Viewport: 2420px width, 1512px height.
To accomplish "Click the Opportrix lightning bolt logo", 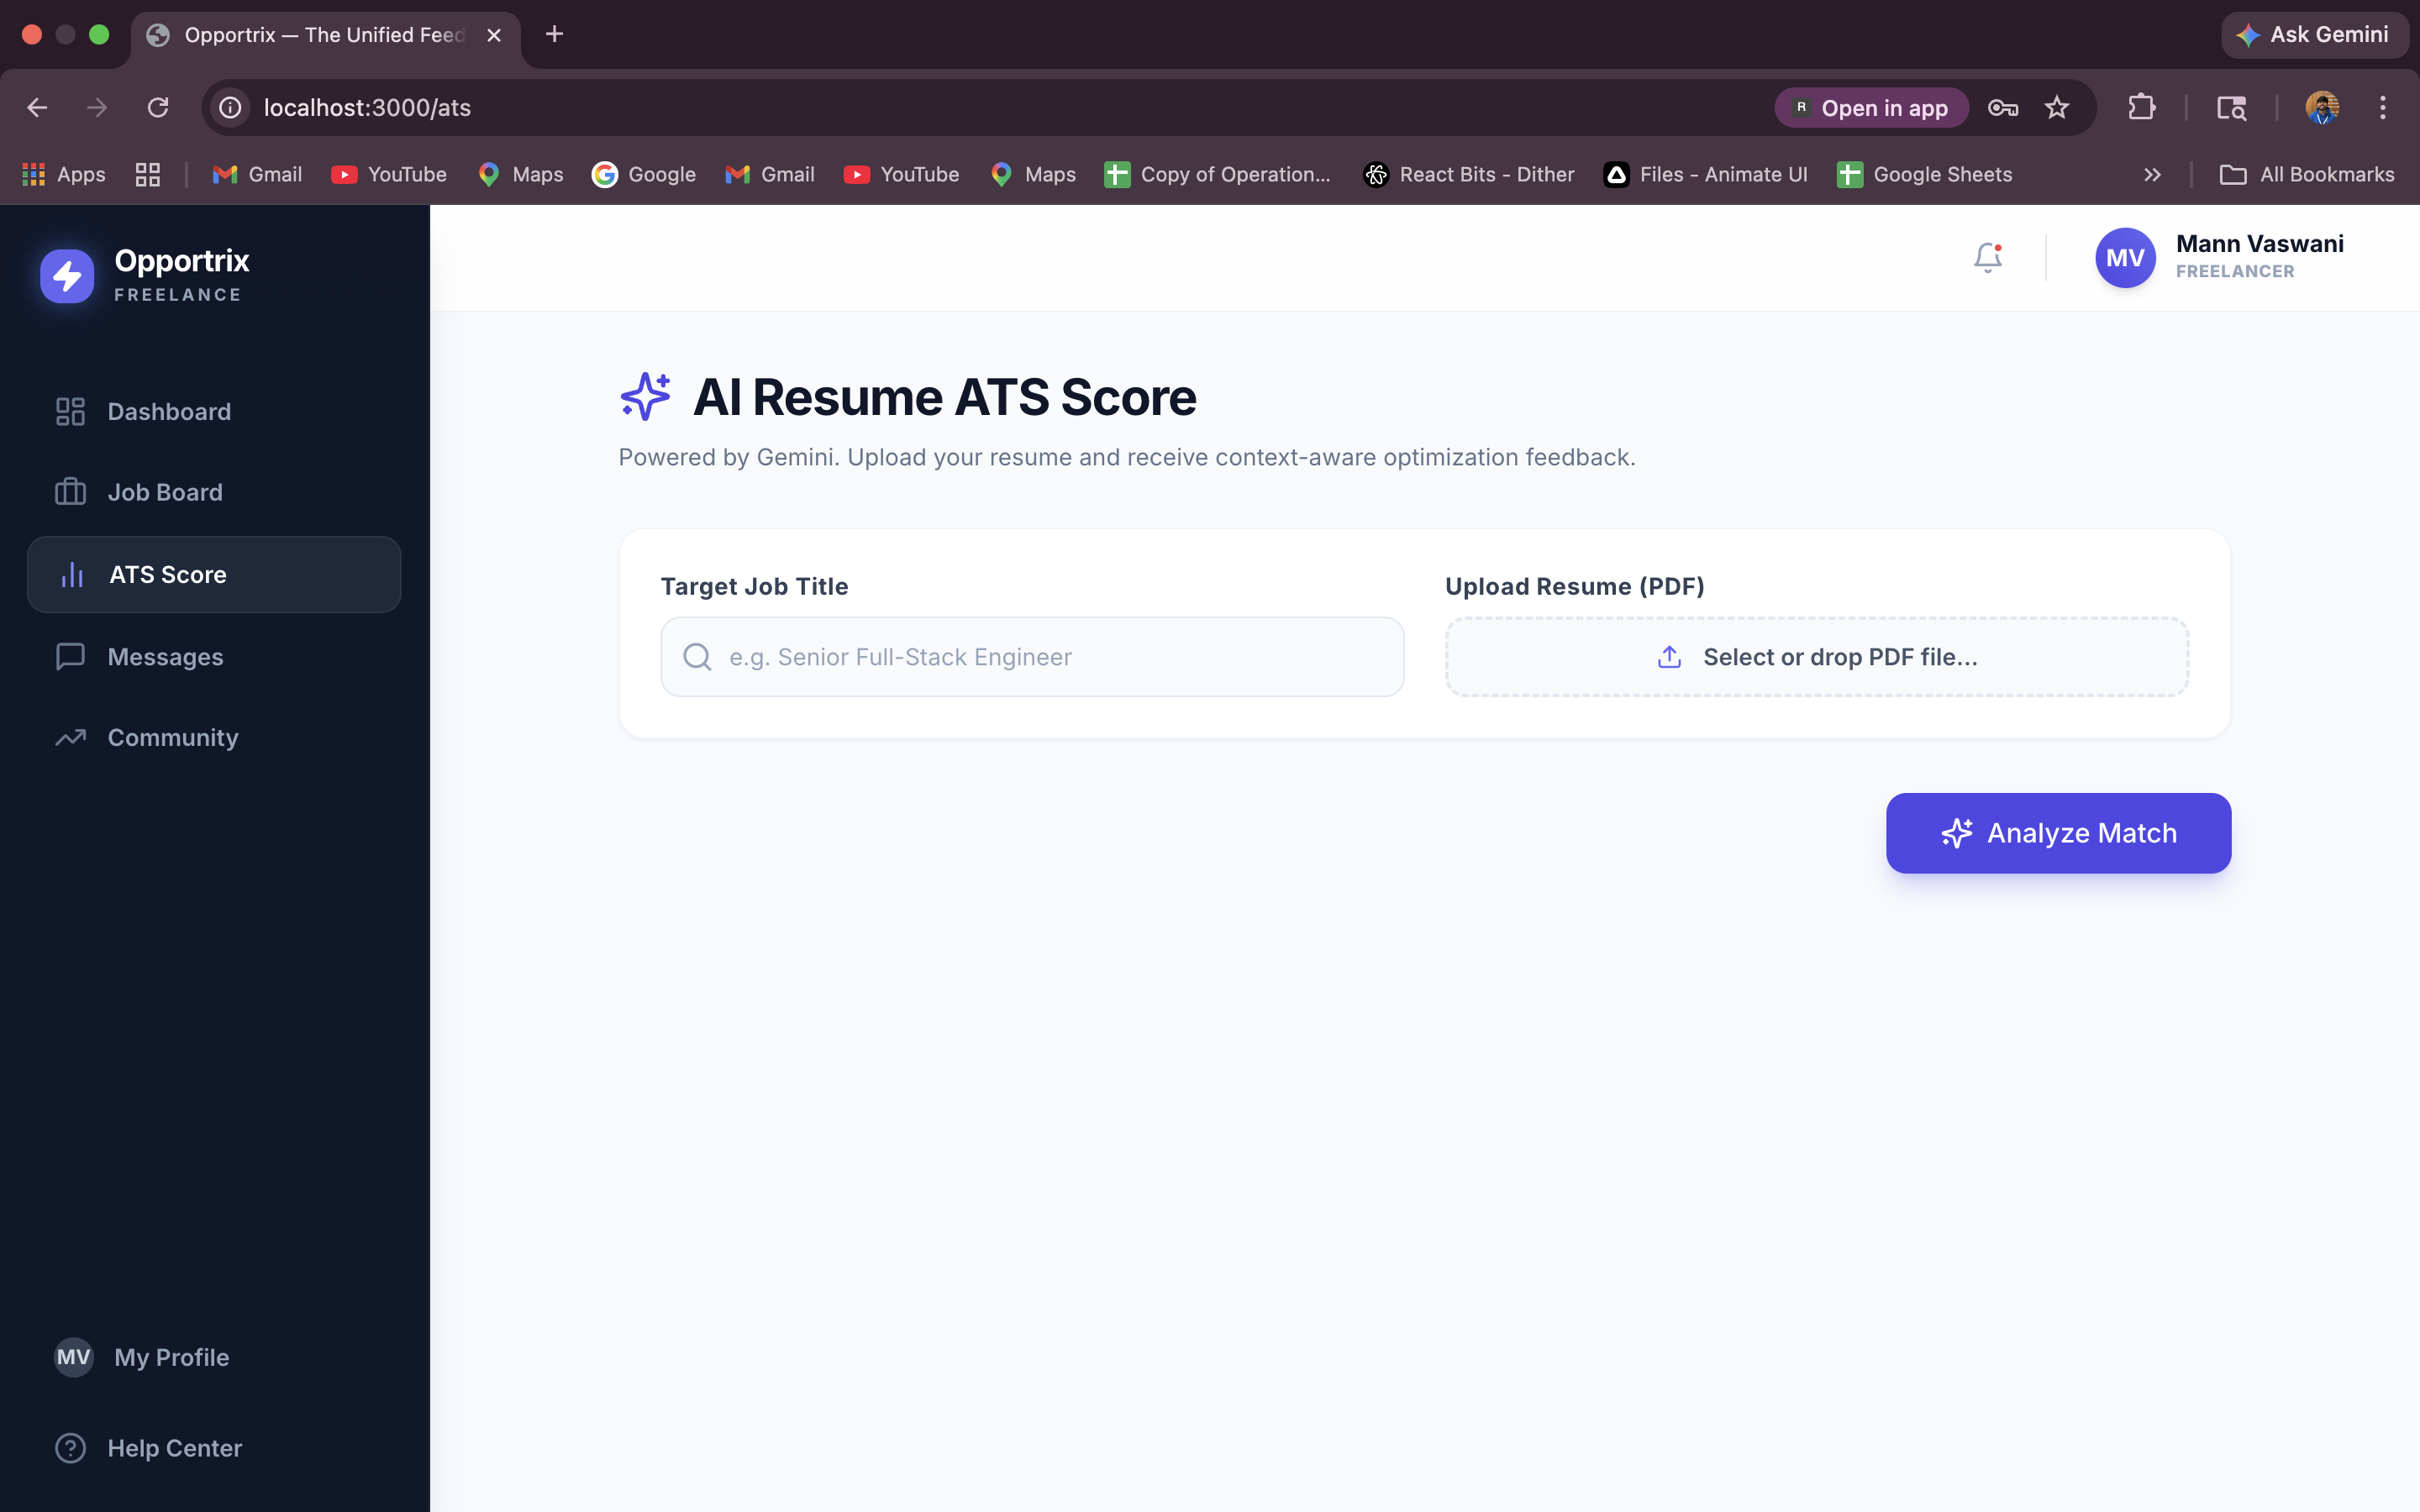I will coord(67,276).
